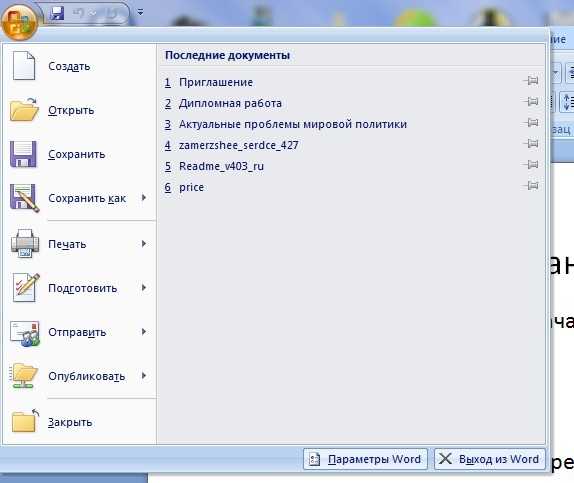This screenshot has width=574, height=483.
Task: Click the Сохранить floppy disk icon
Action: click(x=23, y=154)
